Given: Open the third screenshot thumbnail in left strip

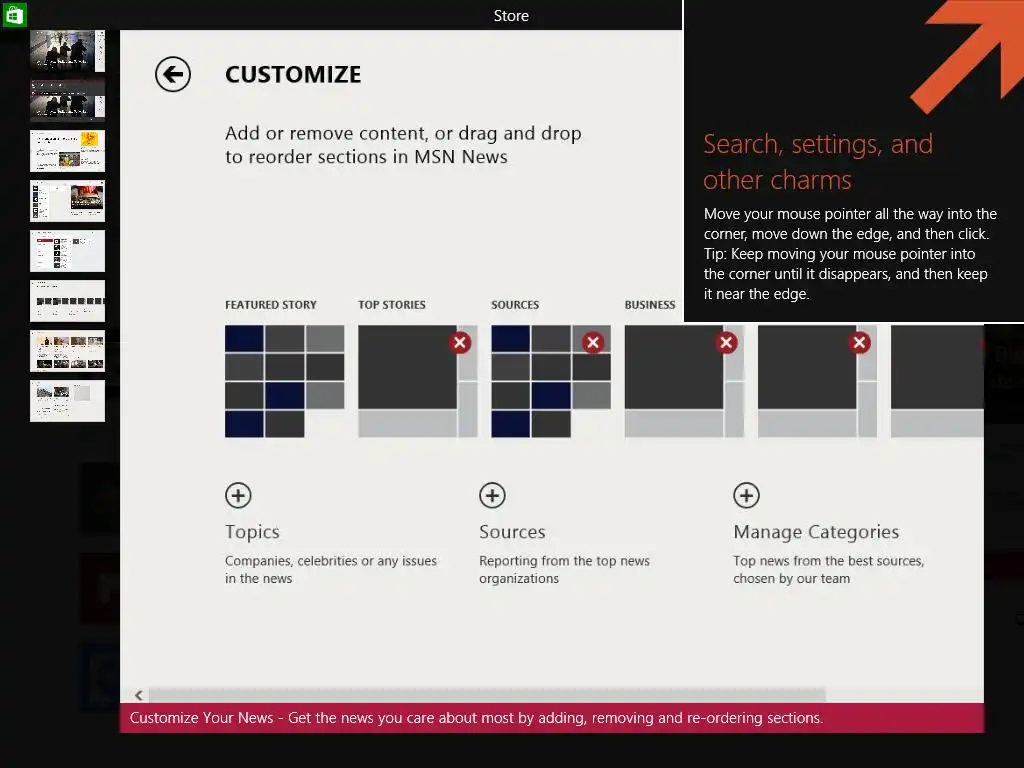Looking at the screenshot, I should (67, 151).
